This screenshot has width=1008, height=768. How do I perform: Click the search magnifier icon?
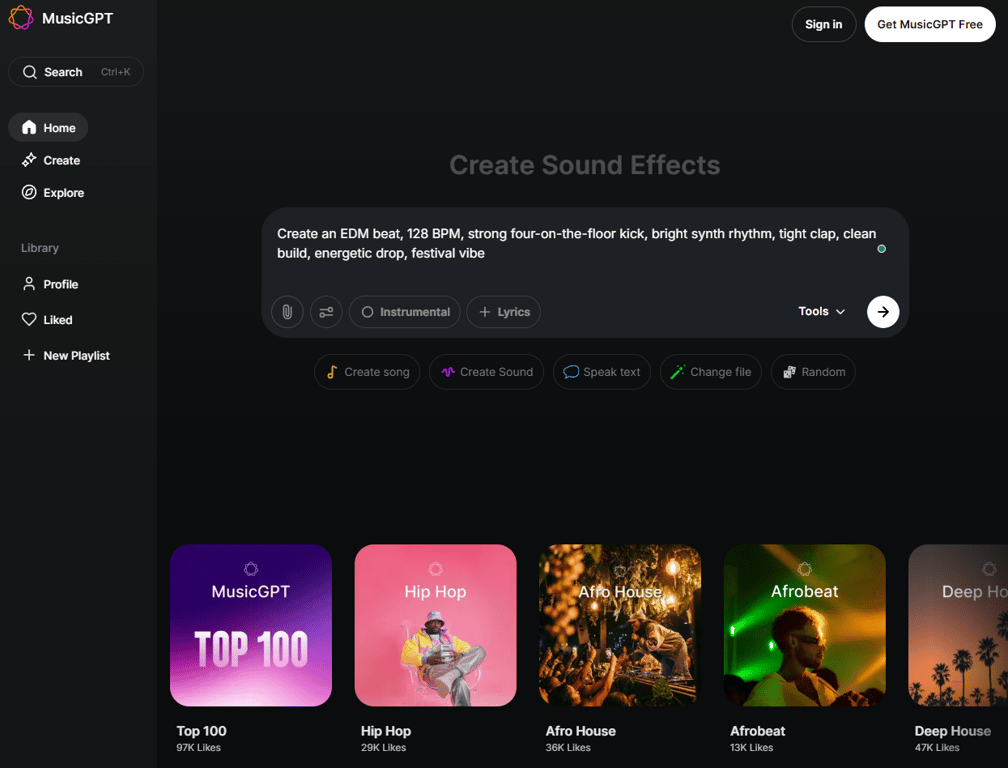tap(30, 72)
